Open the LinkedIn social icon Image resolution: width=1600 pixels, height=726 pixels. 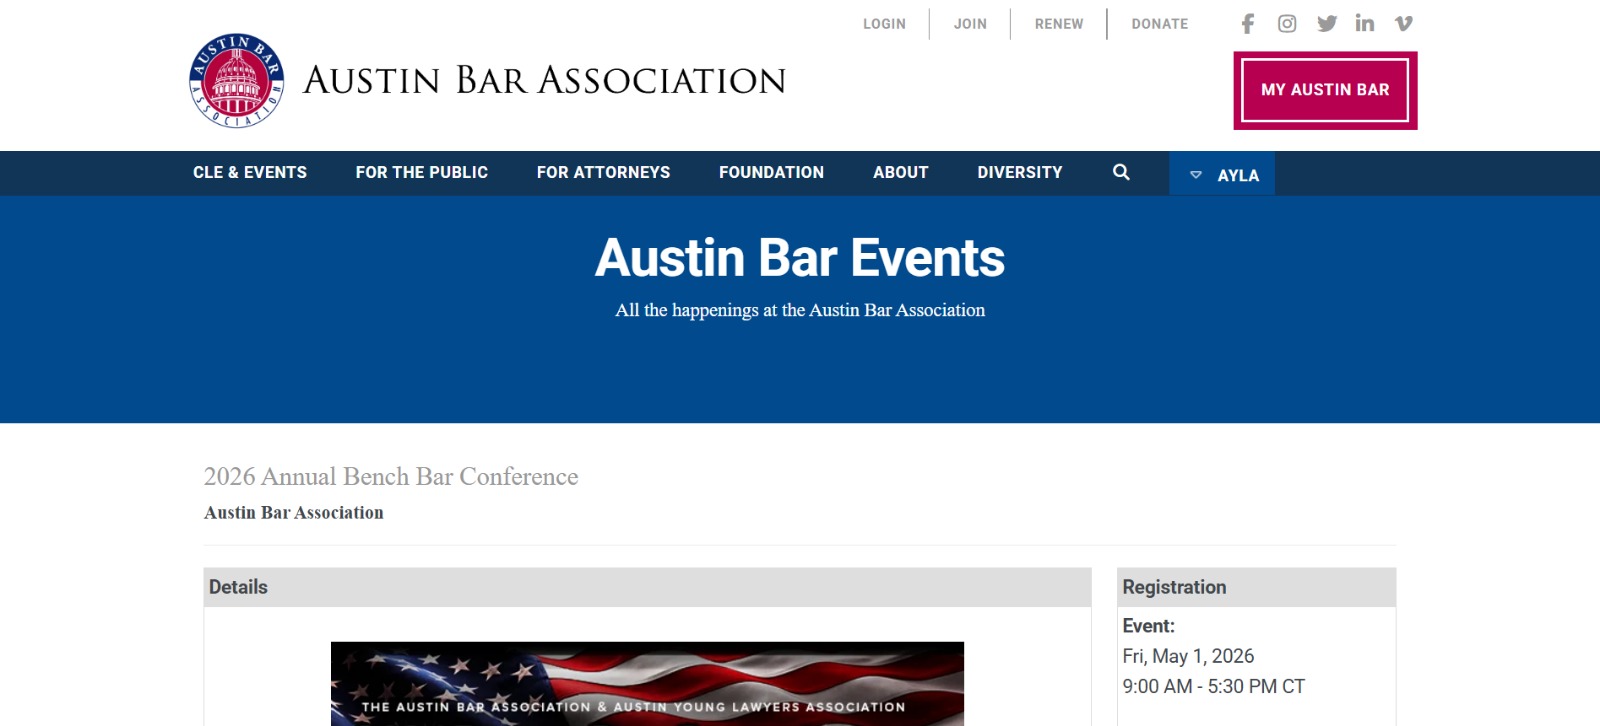pyautogui.click(x=1365, y=23)
